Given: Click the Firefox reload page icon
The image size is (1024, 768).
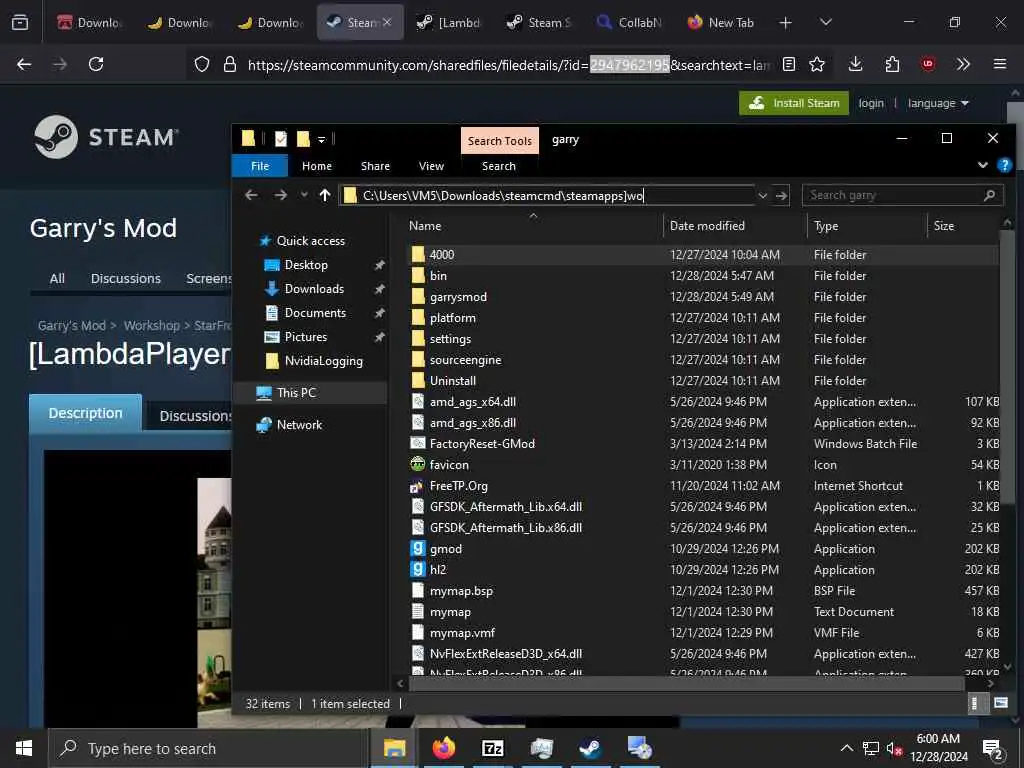Looking at the screenshot, I should tap(96, 64).
